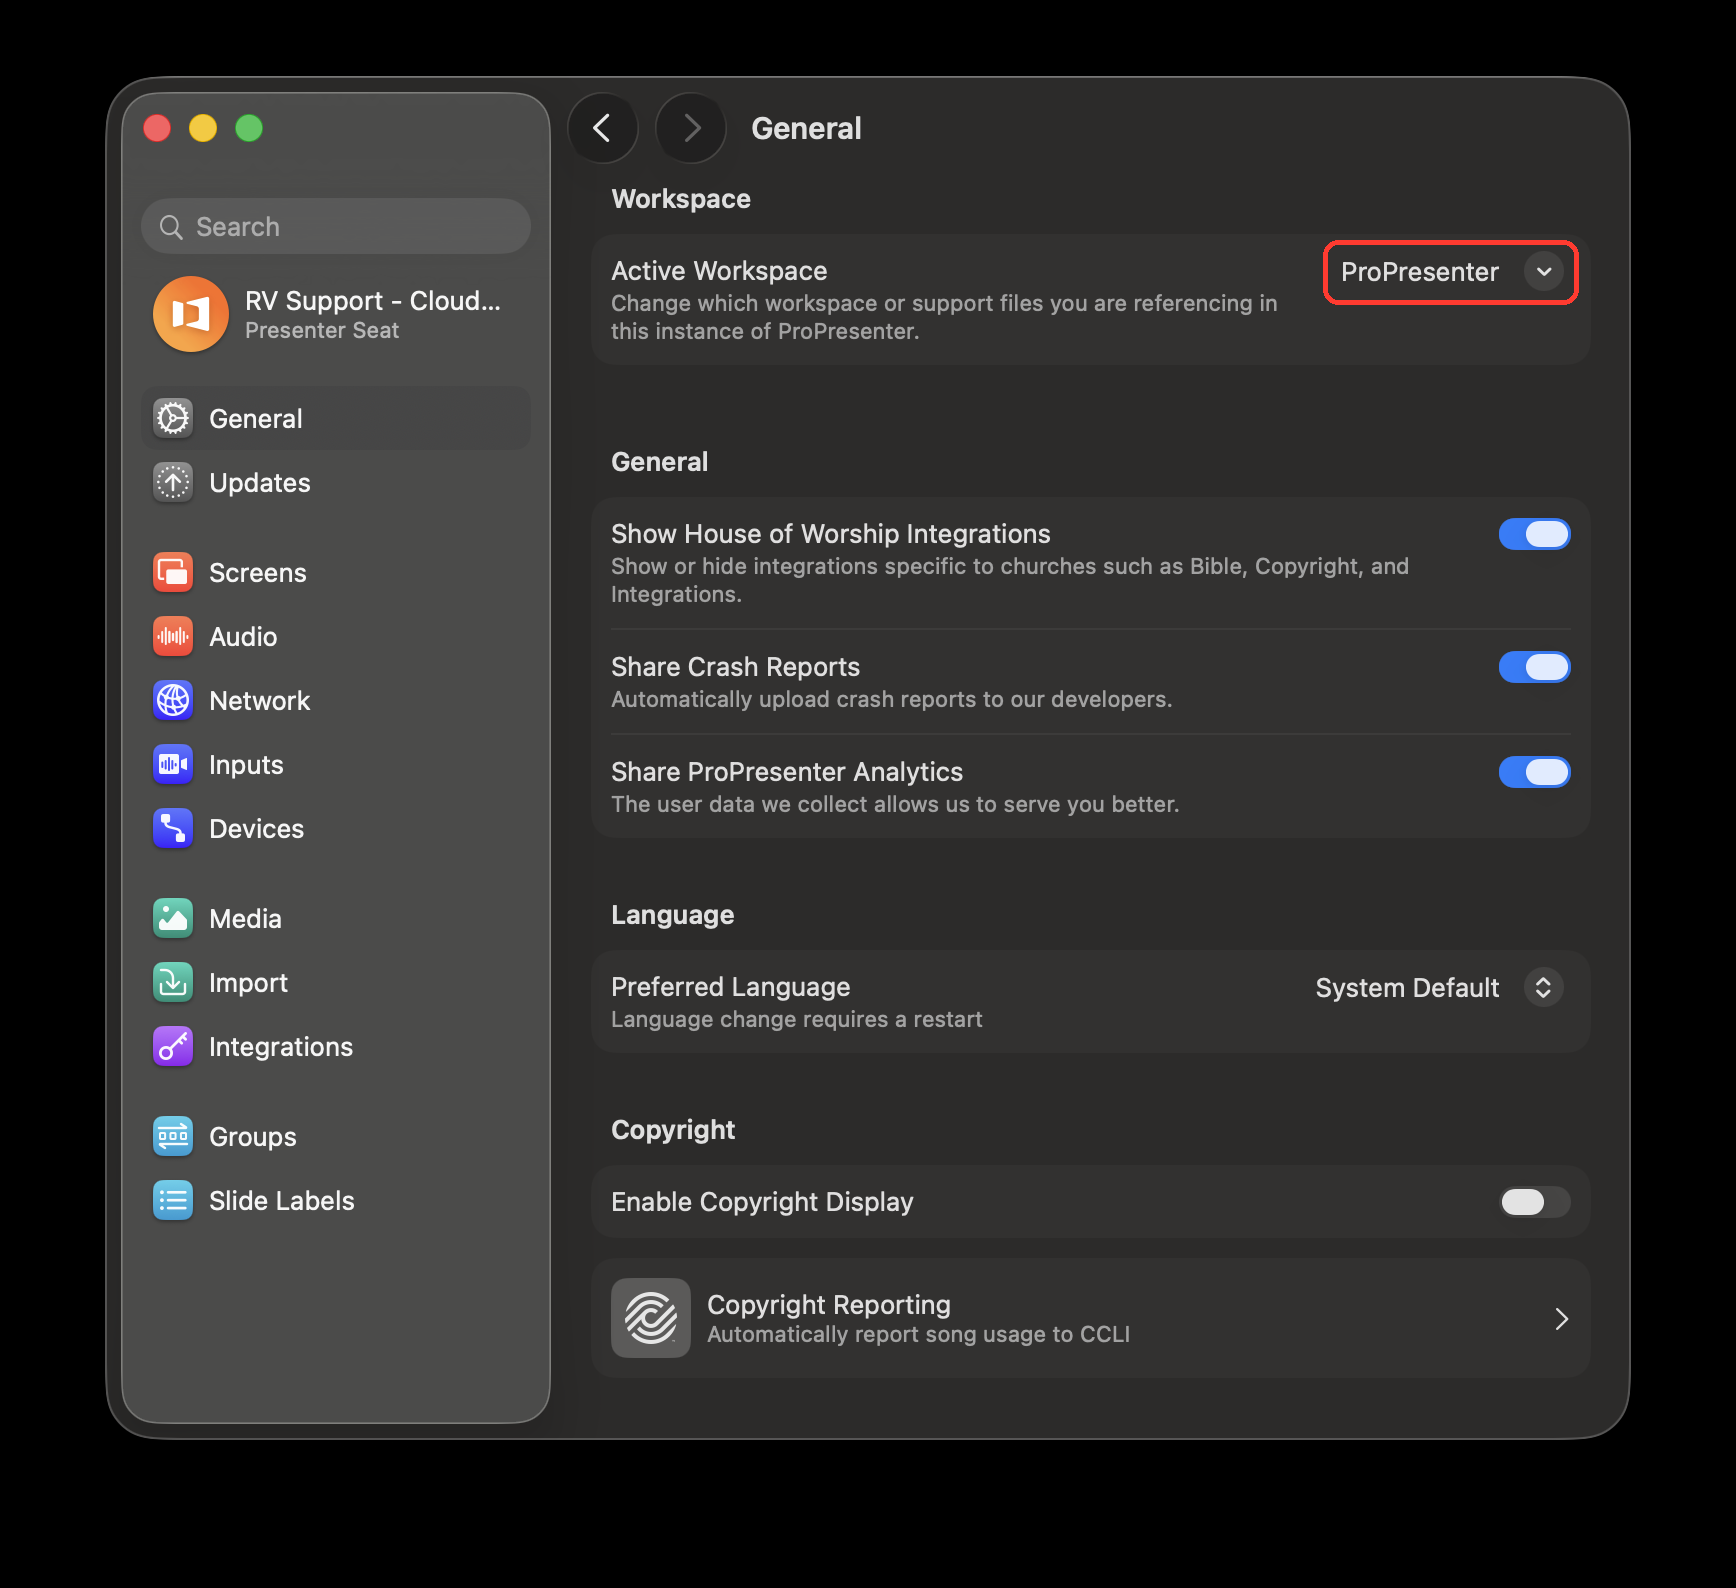1736x1588 pixels.
Task: Click the Search settings field
Action: [336, 227]
